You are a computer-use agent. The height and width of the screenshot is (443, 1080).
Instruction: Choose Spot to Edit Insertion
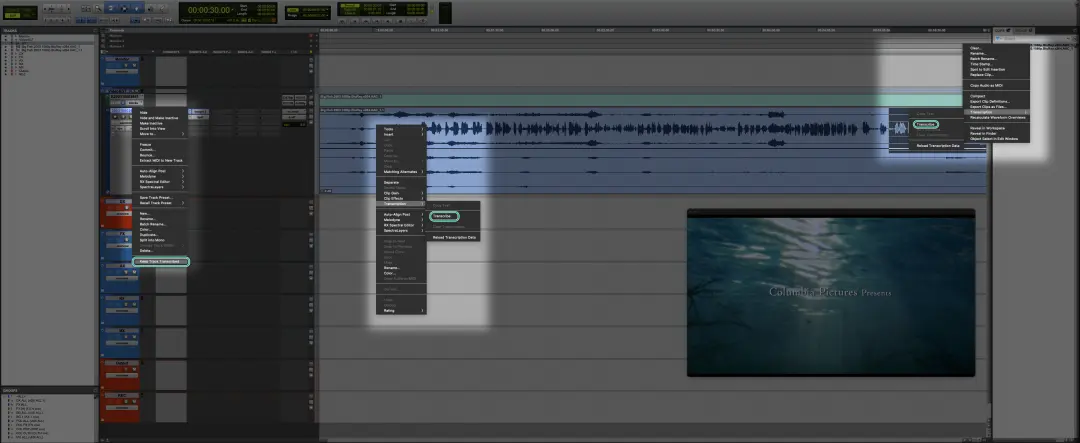996,70
